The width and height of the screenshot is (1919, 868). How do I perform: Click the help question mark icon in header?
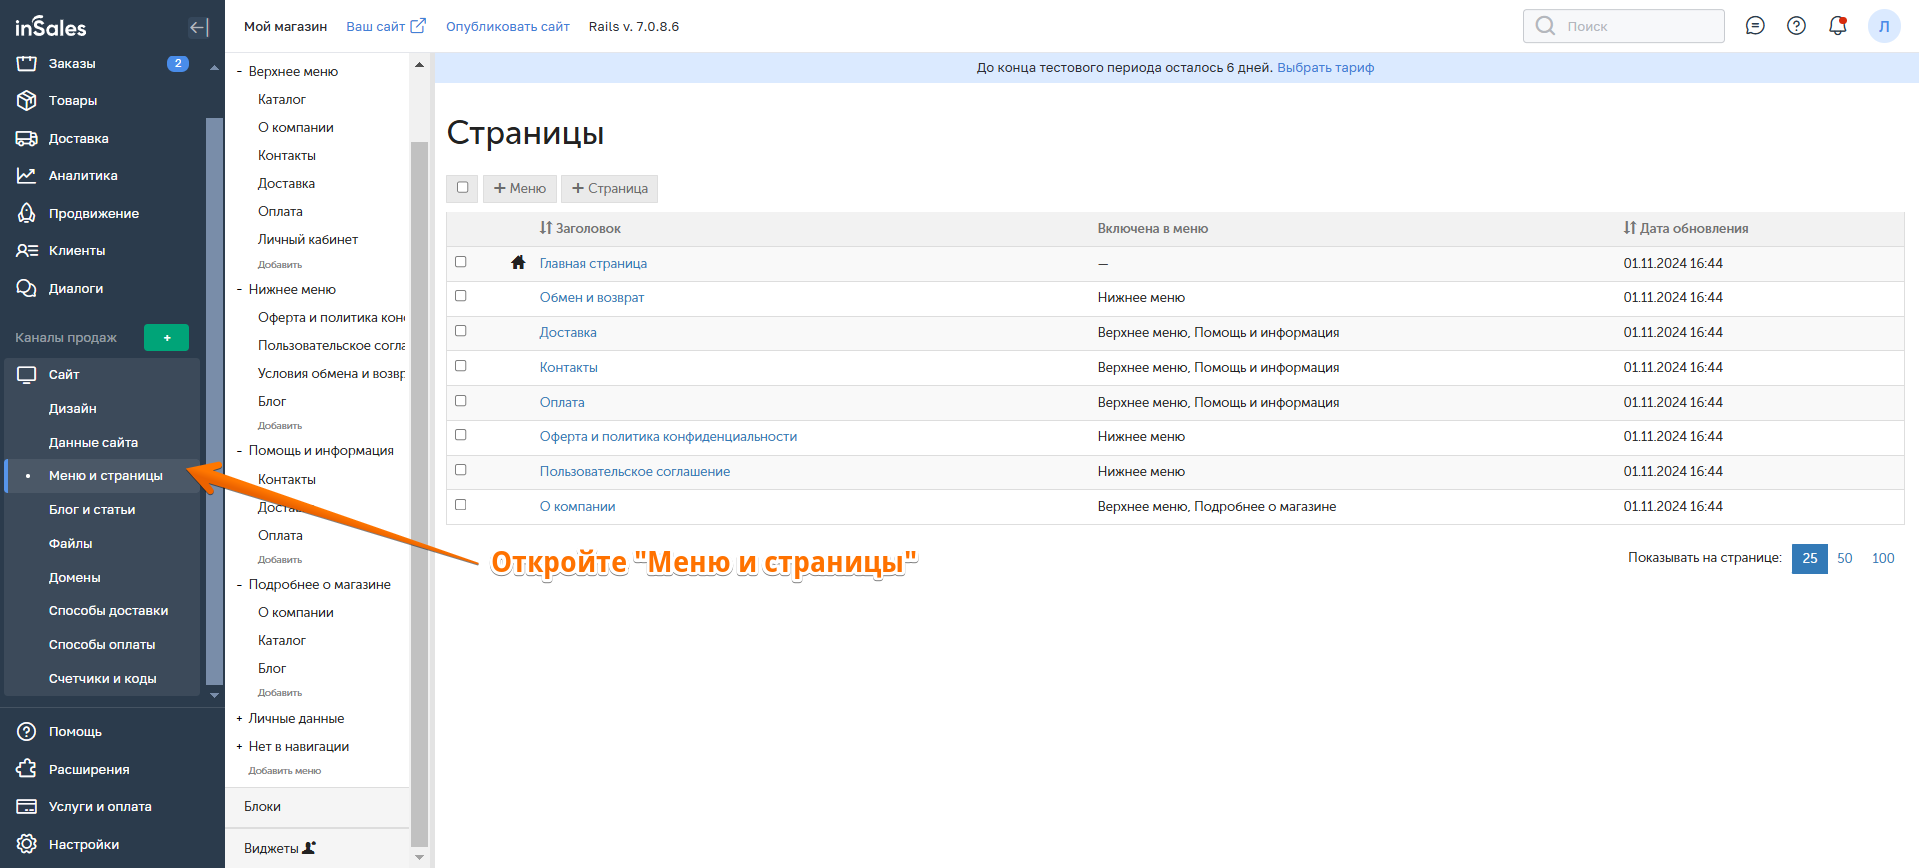tap(1796, 26)
